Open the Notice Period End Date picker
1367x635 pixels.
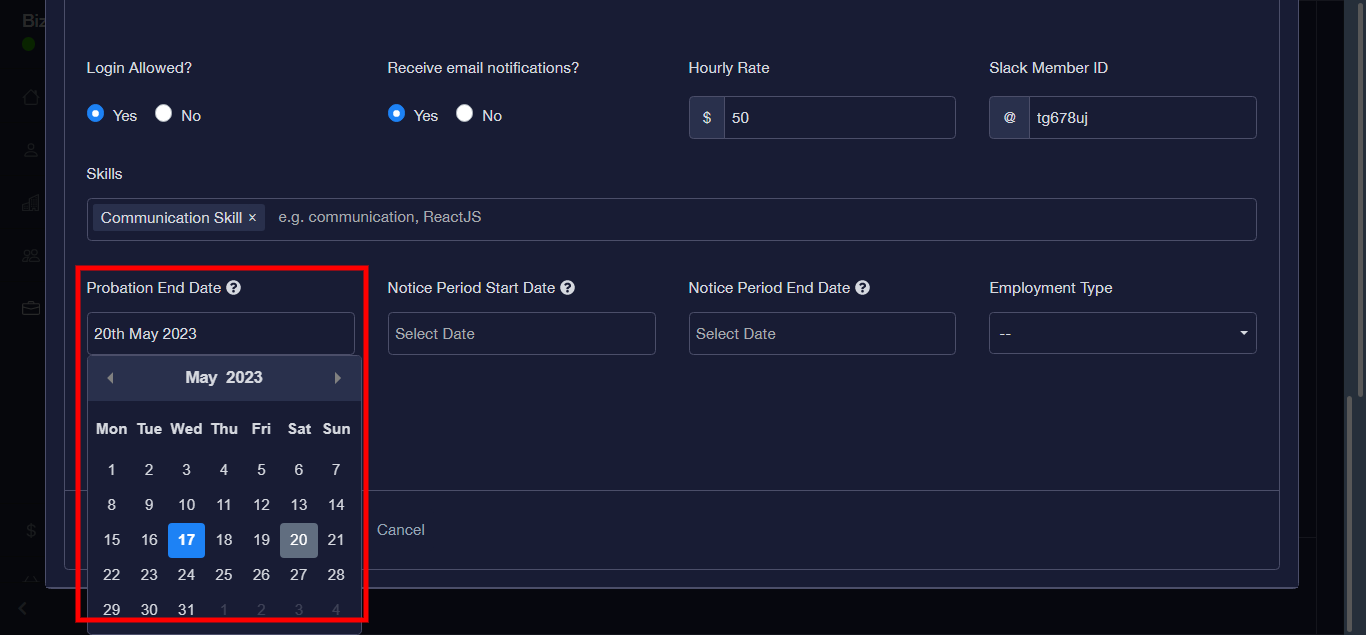point(821,333)
